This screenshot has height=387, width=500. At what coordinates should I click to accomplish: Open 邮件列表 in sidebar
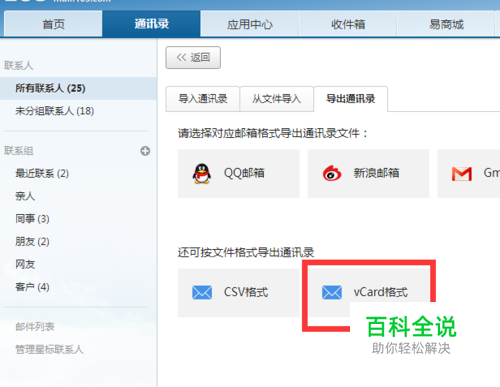(35, 327)
